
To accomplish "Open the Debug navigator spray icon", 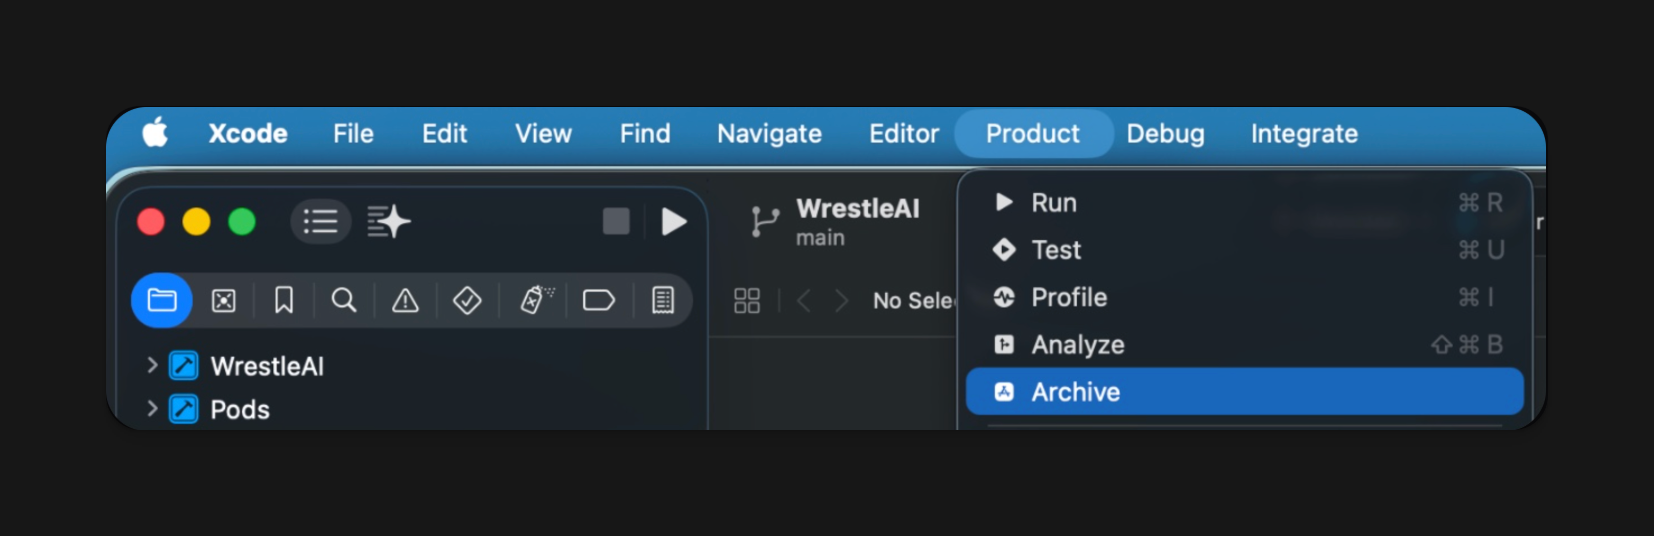I will click(x=537, y=299).
